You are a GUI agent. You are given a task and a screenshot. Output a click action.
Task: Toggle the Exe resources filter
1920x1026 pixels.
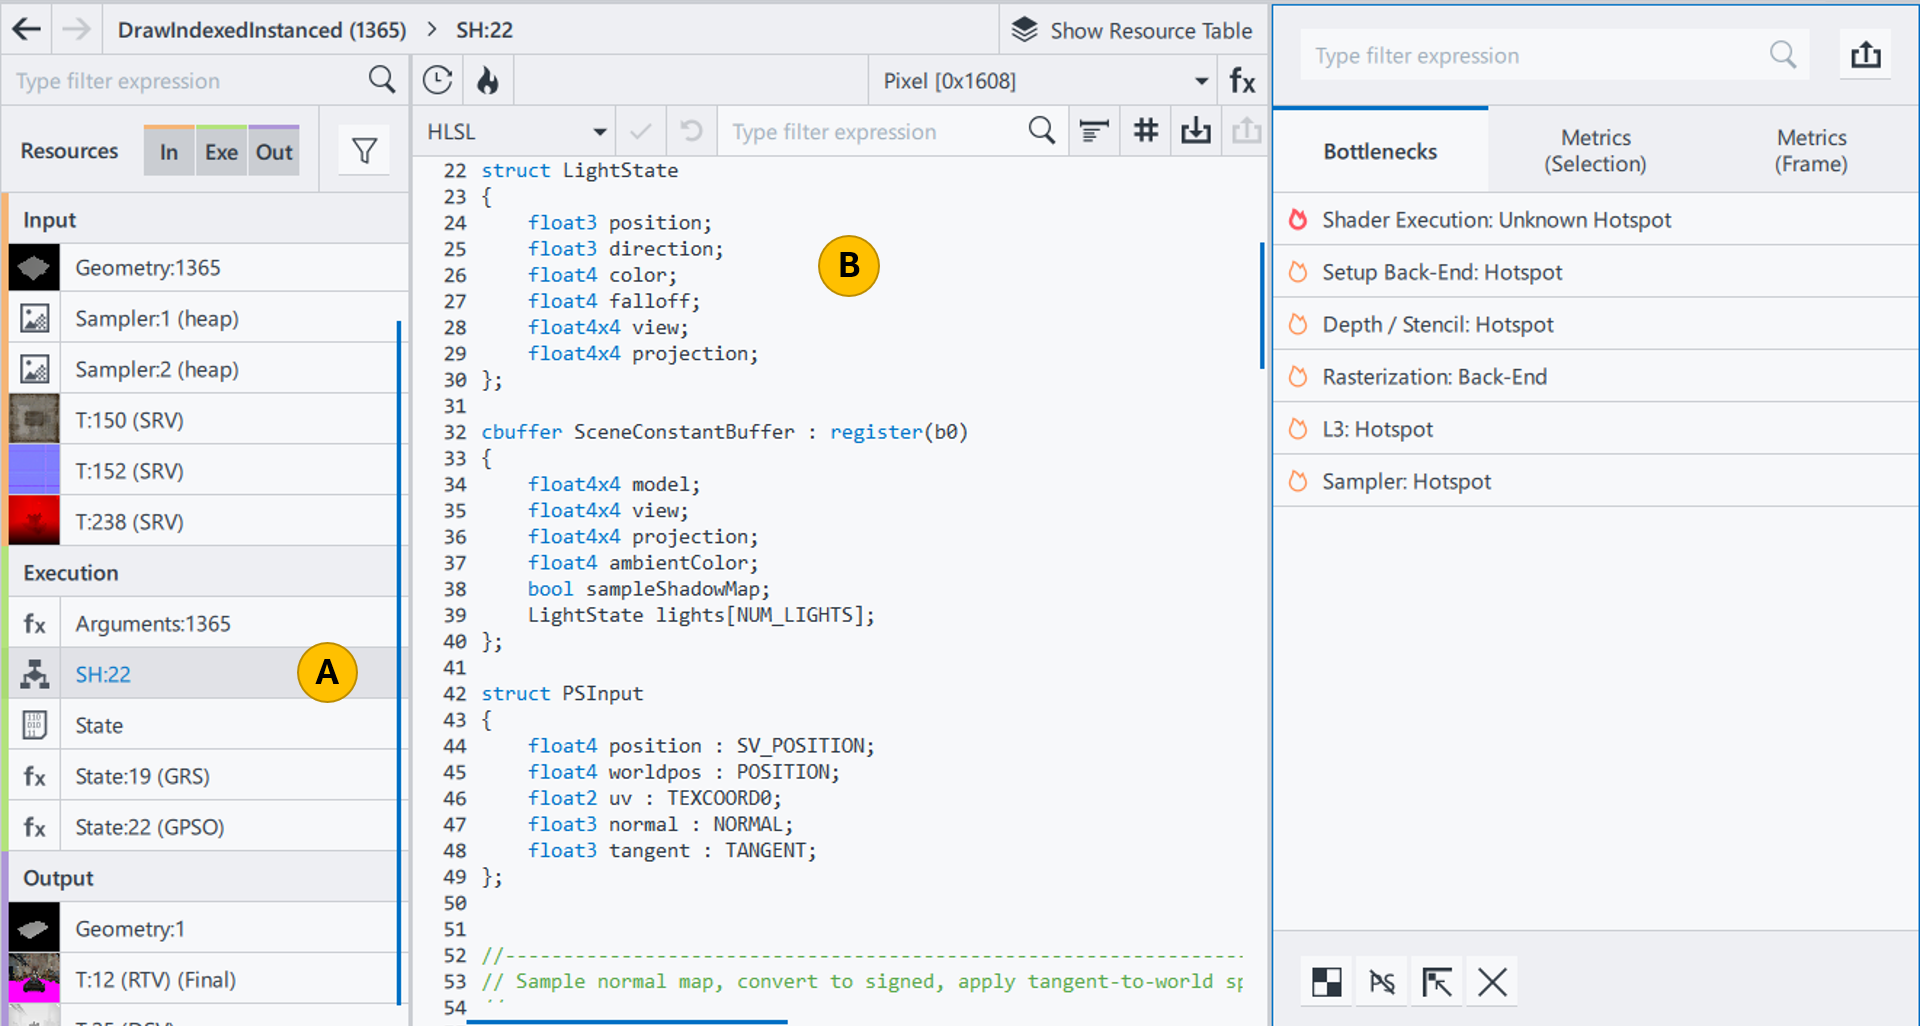pyautogui.click(x=221, y=152)
